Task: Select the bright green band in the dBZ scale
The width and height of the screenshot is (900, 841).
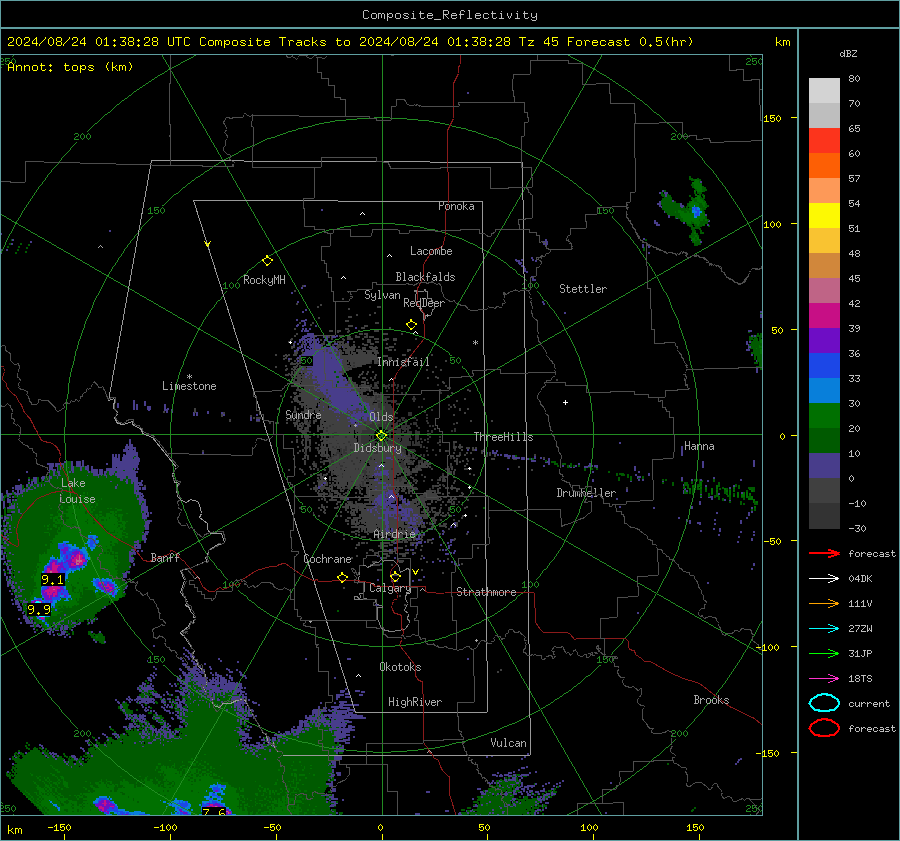Action: 824,415
